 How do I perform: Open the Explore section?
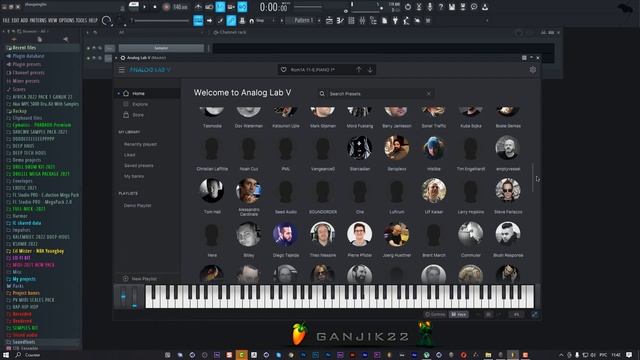(136, 104)
